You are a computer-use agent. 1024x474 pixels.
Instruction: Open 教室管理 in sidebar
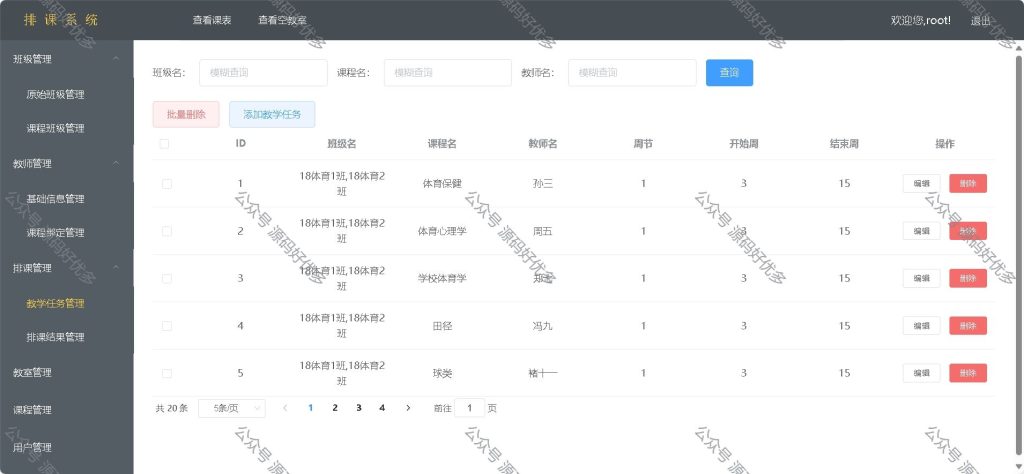[33, 373]
